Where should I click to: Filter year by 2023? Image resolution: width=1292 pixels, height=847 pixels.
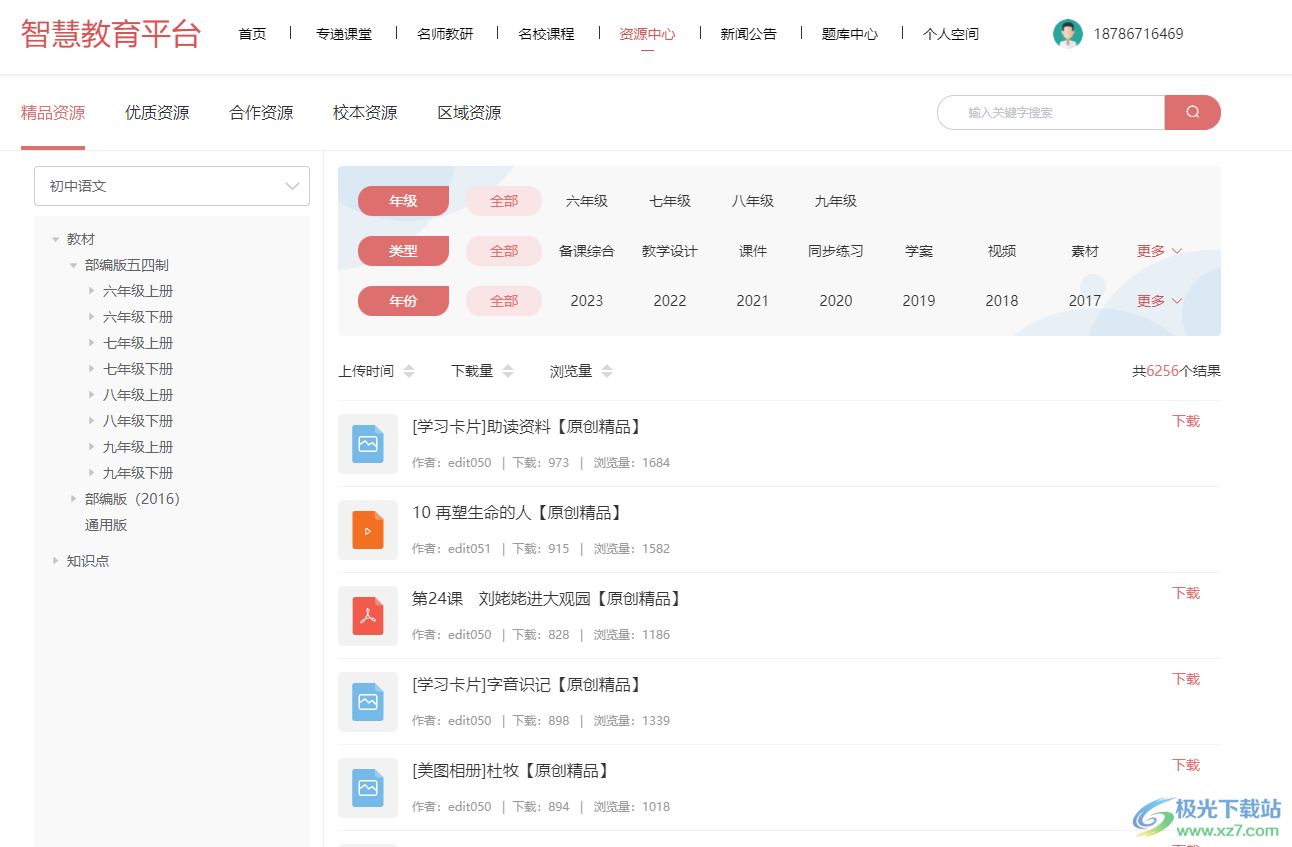coord(587,301)
